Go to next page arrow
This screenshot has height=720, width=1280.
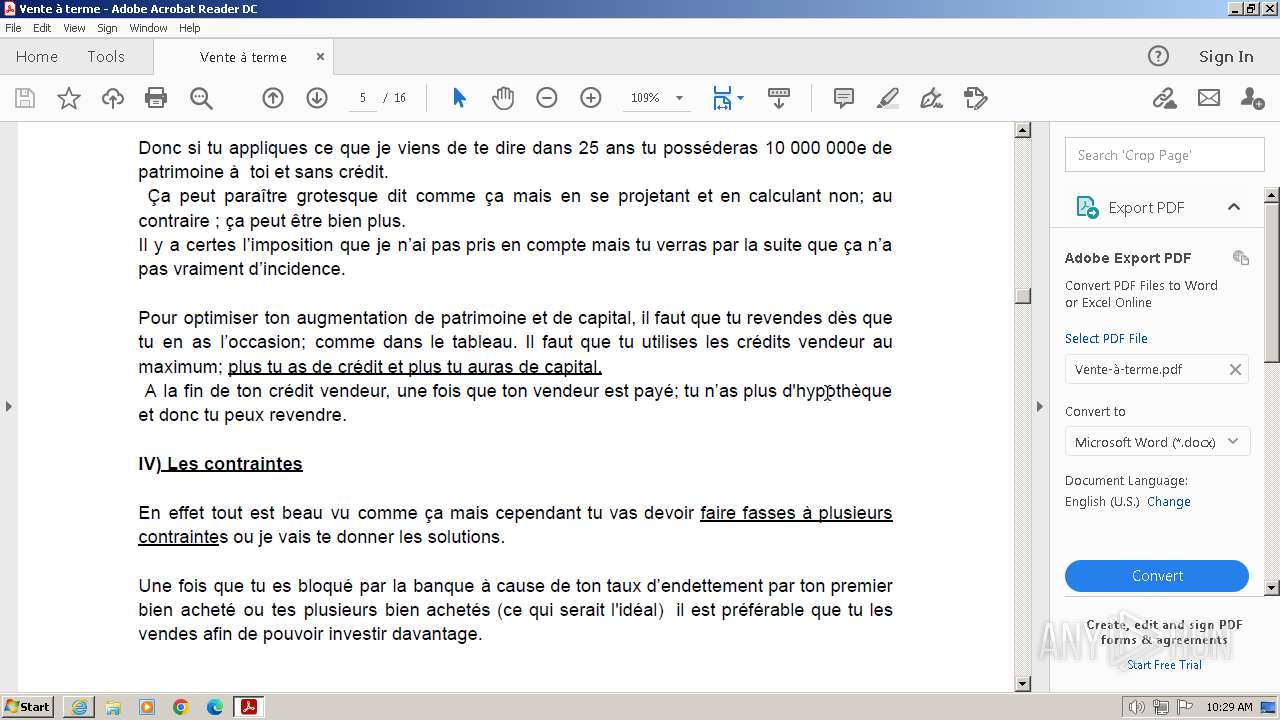[x=317, y=98]
